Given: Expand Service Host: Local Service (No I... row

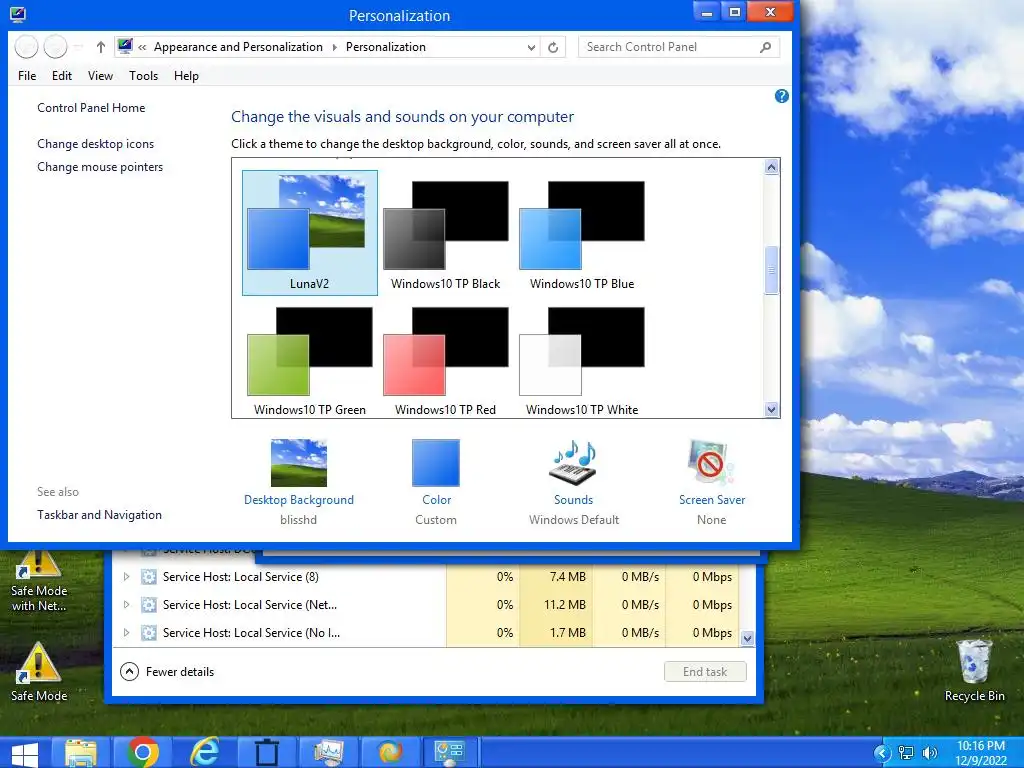Looking at the screenshot, I should point(126,633).
